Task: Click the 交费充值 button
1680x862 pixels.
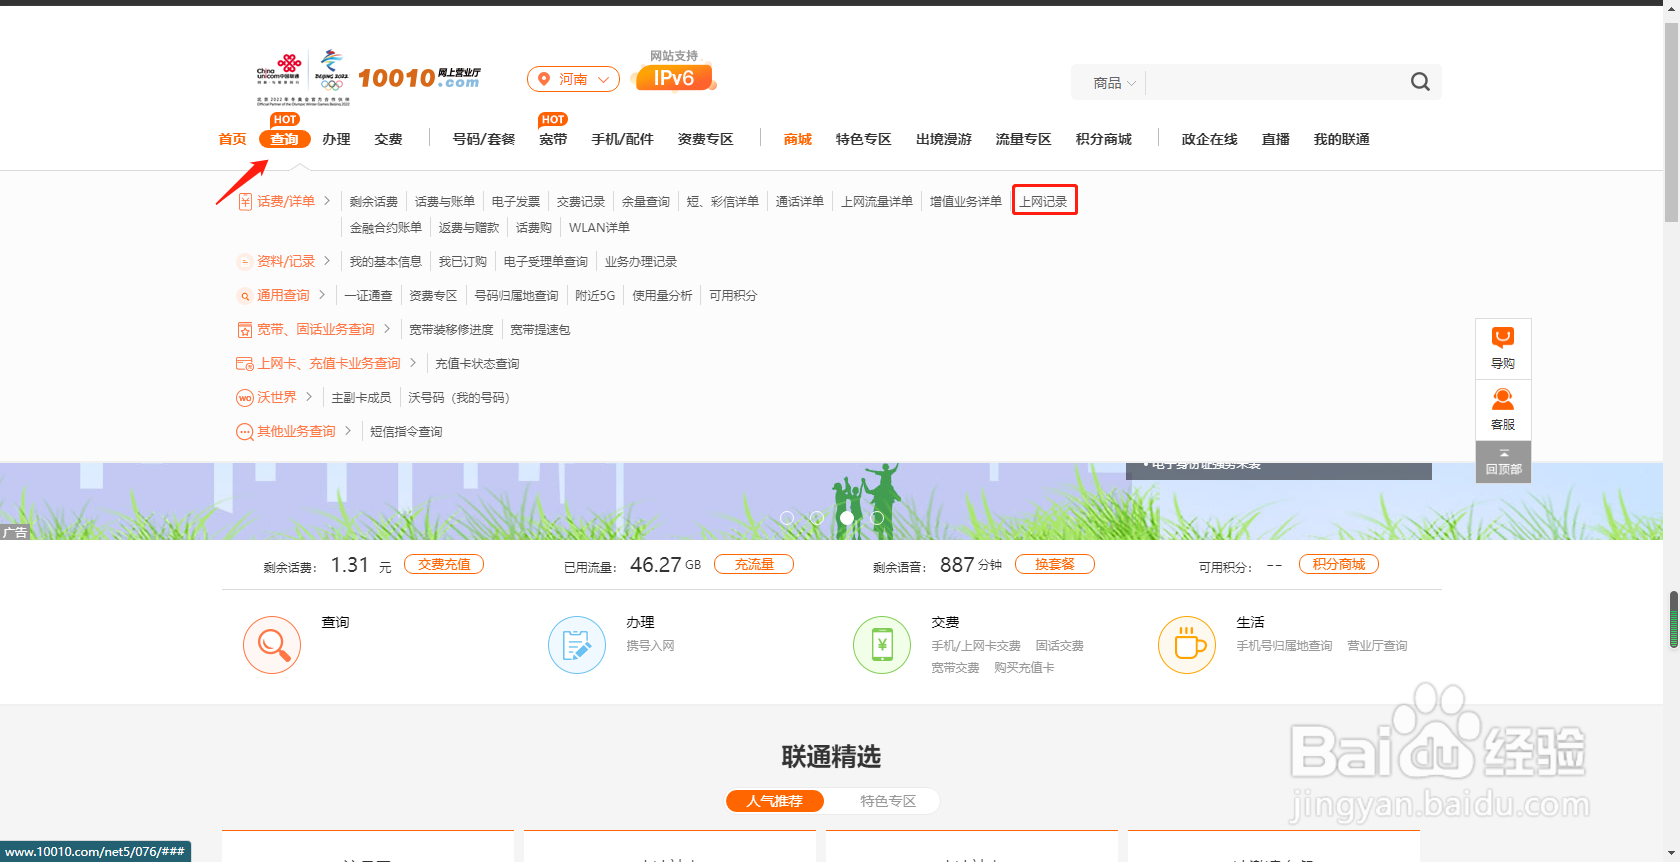Action: point(444,564)
